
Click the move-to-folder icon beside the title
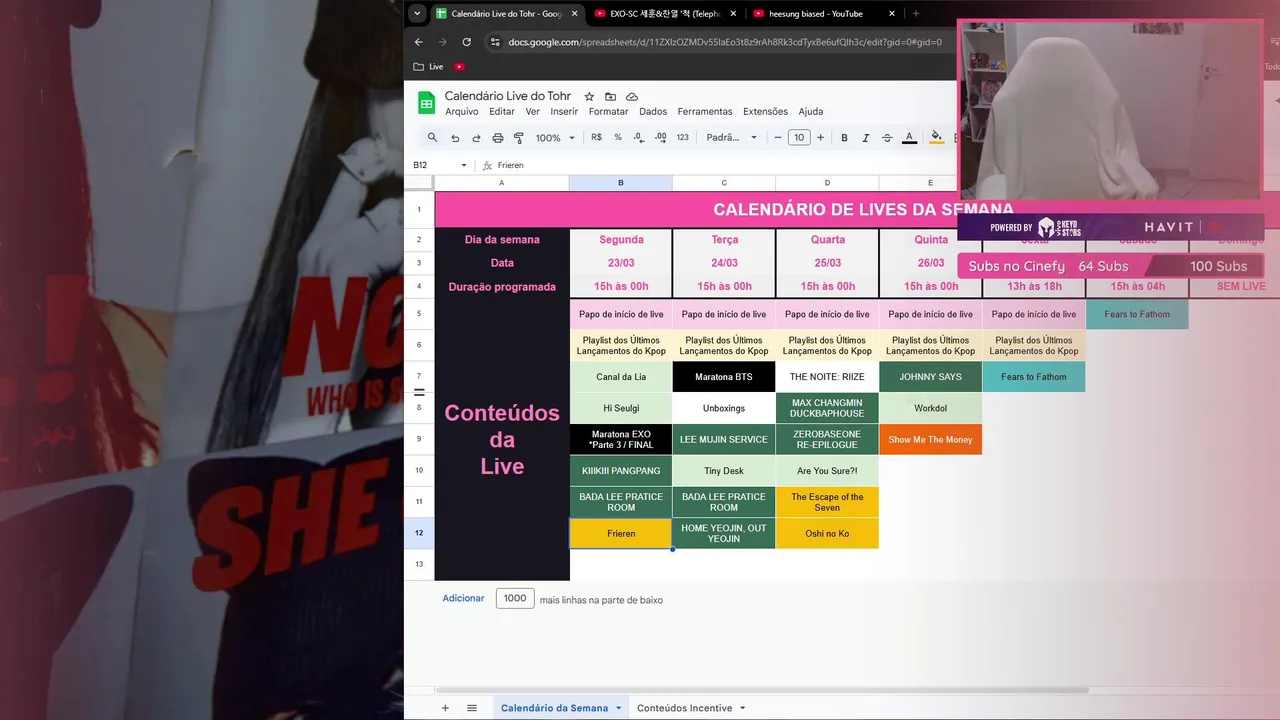pos(610,97)
